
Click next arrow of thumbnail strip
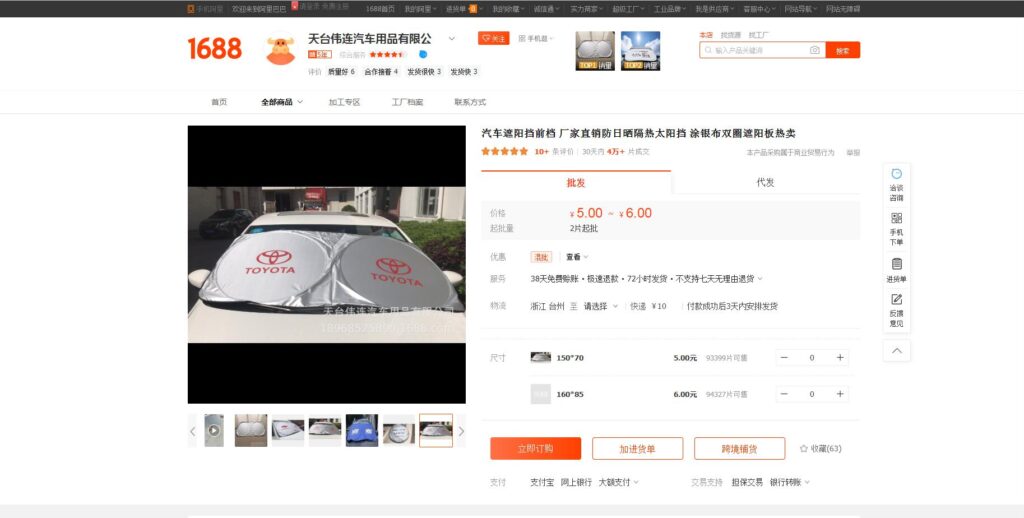click(x=461, y=431)
